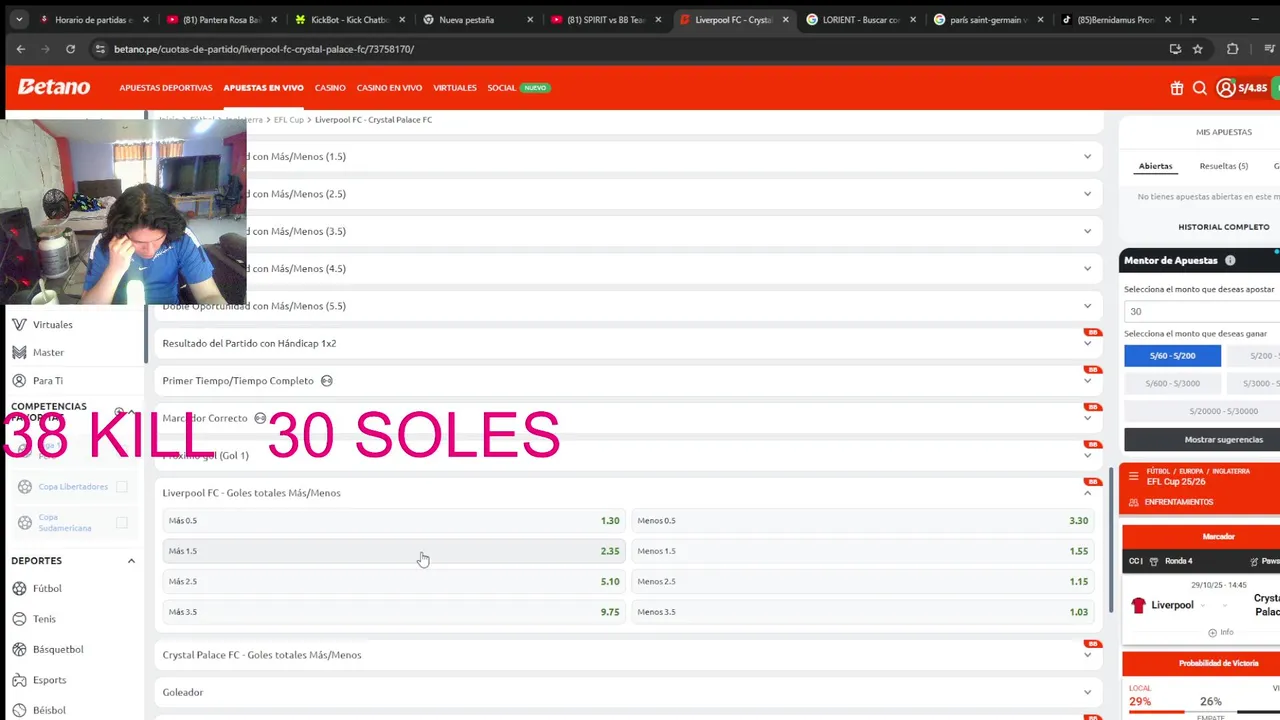1280x720 pixels.
Task: Bet on Menos 2.5 at 1.15
Action: pos(862,581)
